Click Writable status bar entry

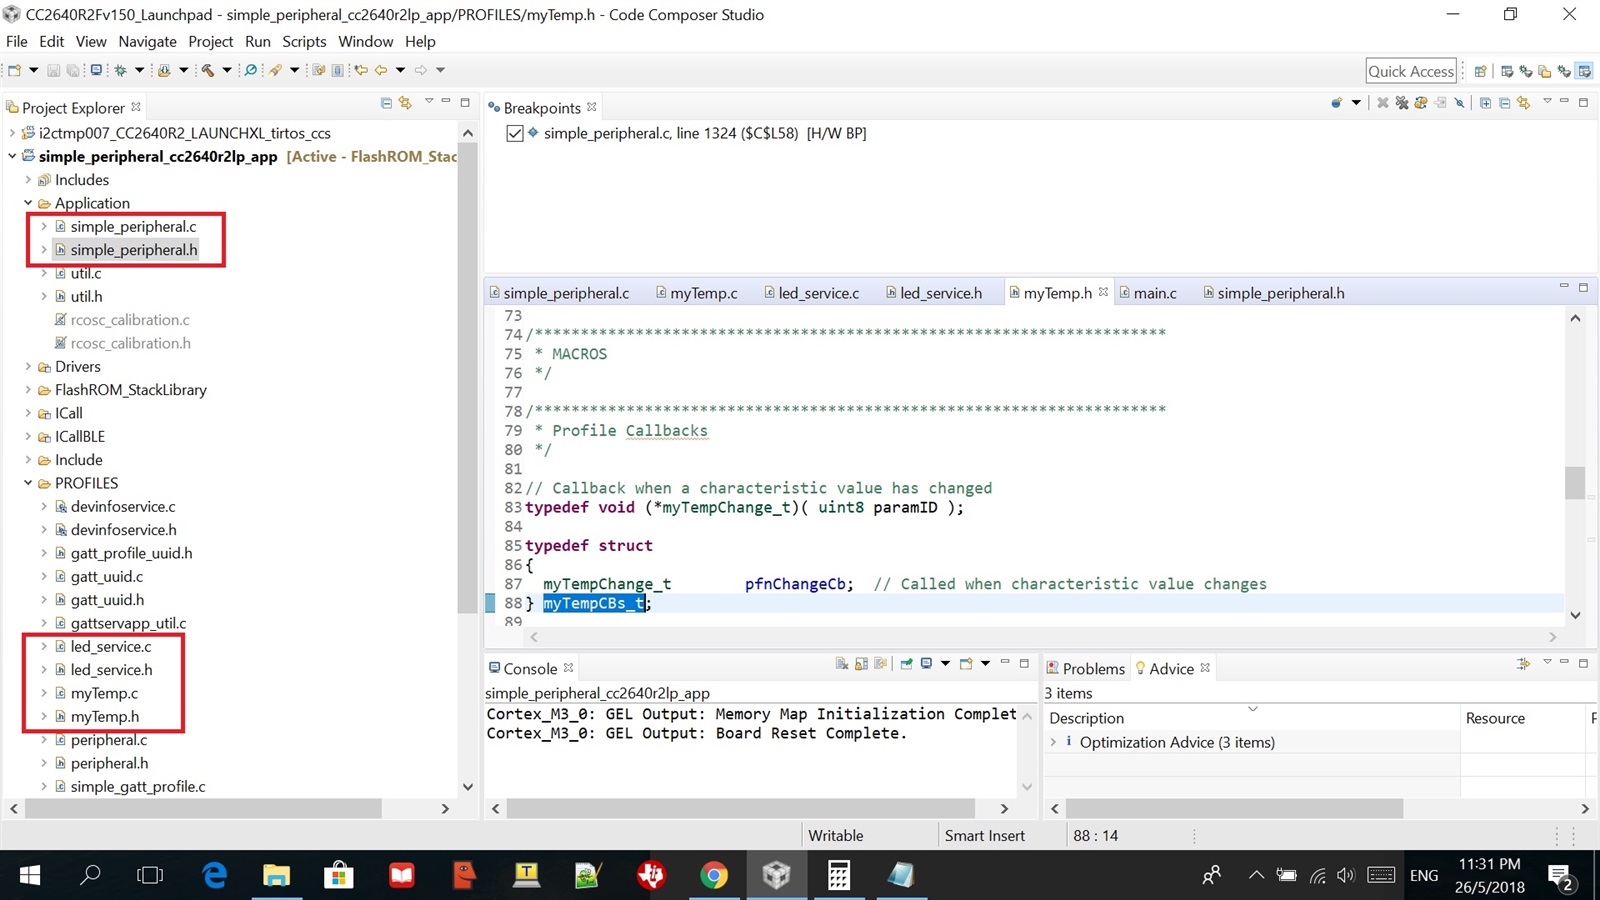pos(836,836)
